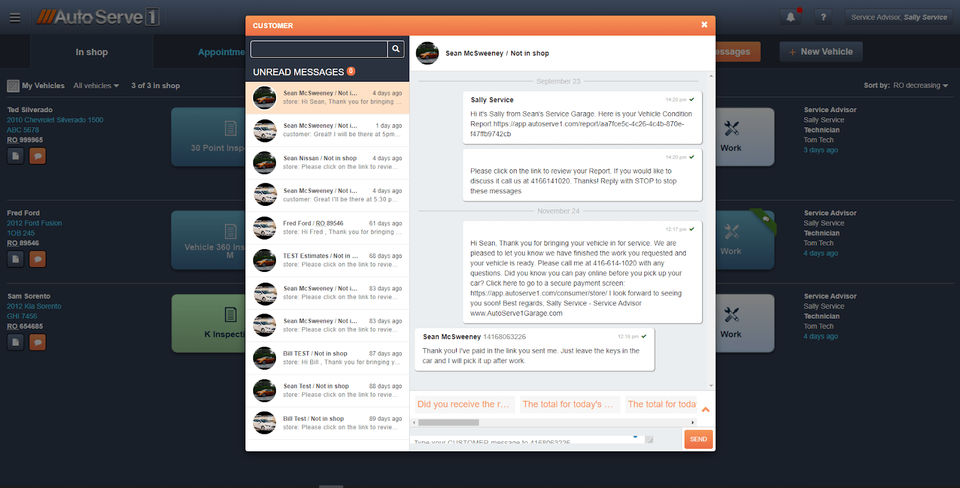
Task: Open Sam Sorento's orange chat icon
Action: pos(37,342)
